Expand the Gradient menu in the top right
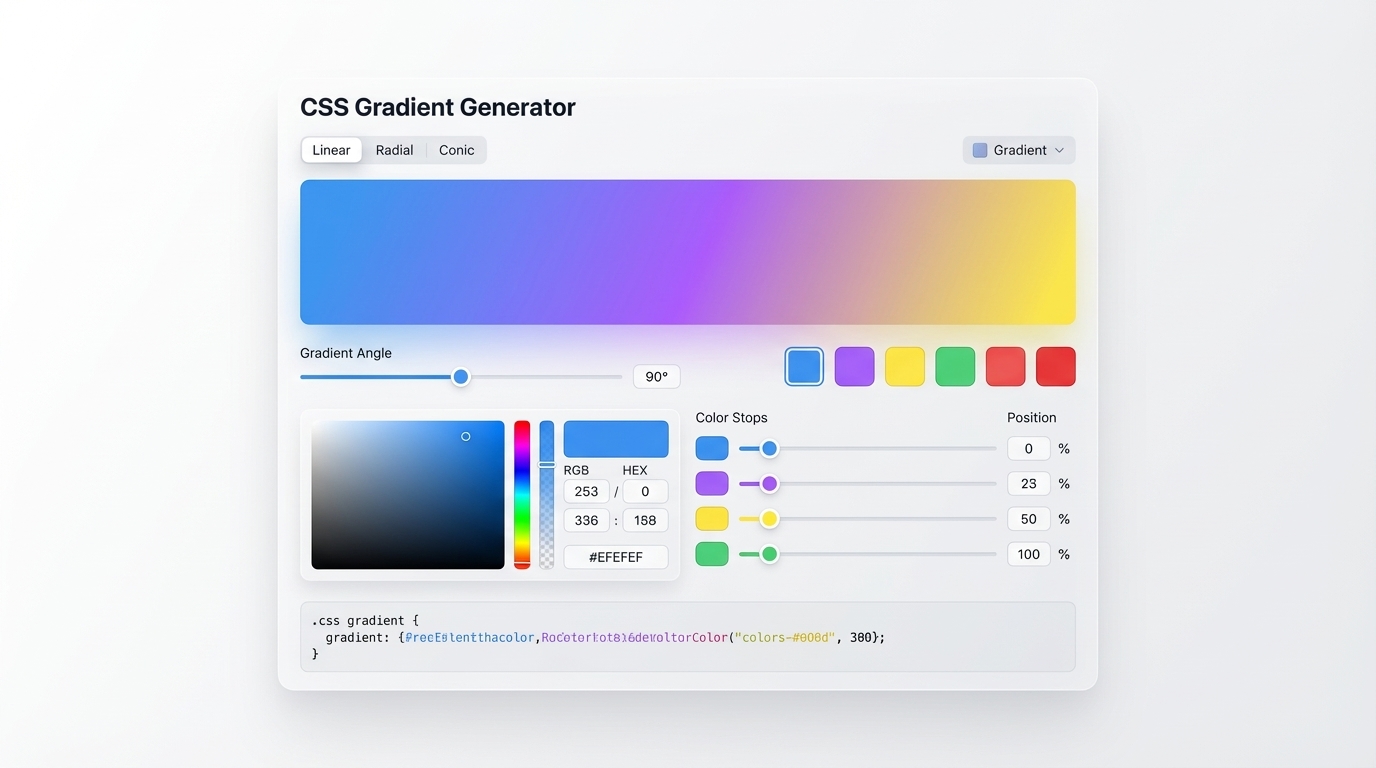 pos(1018,149)
